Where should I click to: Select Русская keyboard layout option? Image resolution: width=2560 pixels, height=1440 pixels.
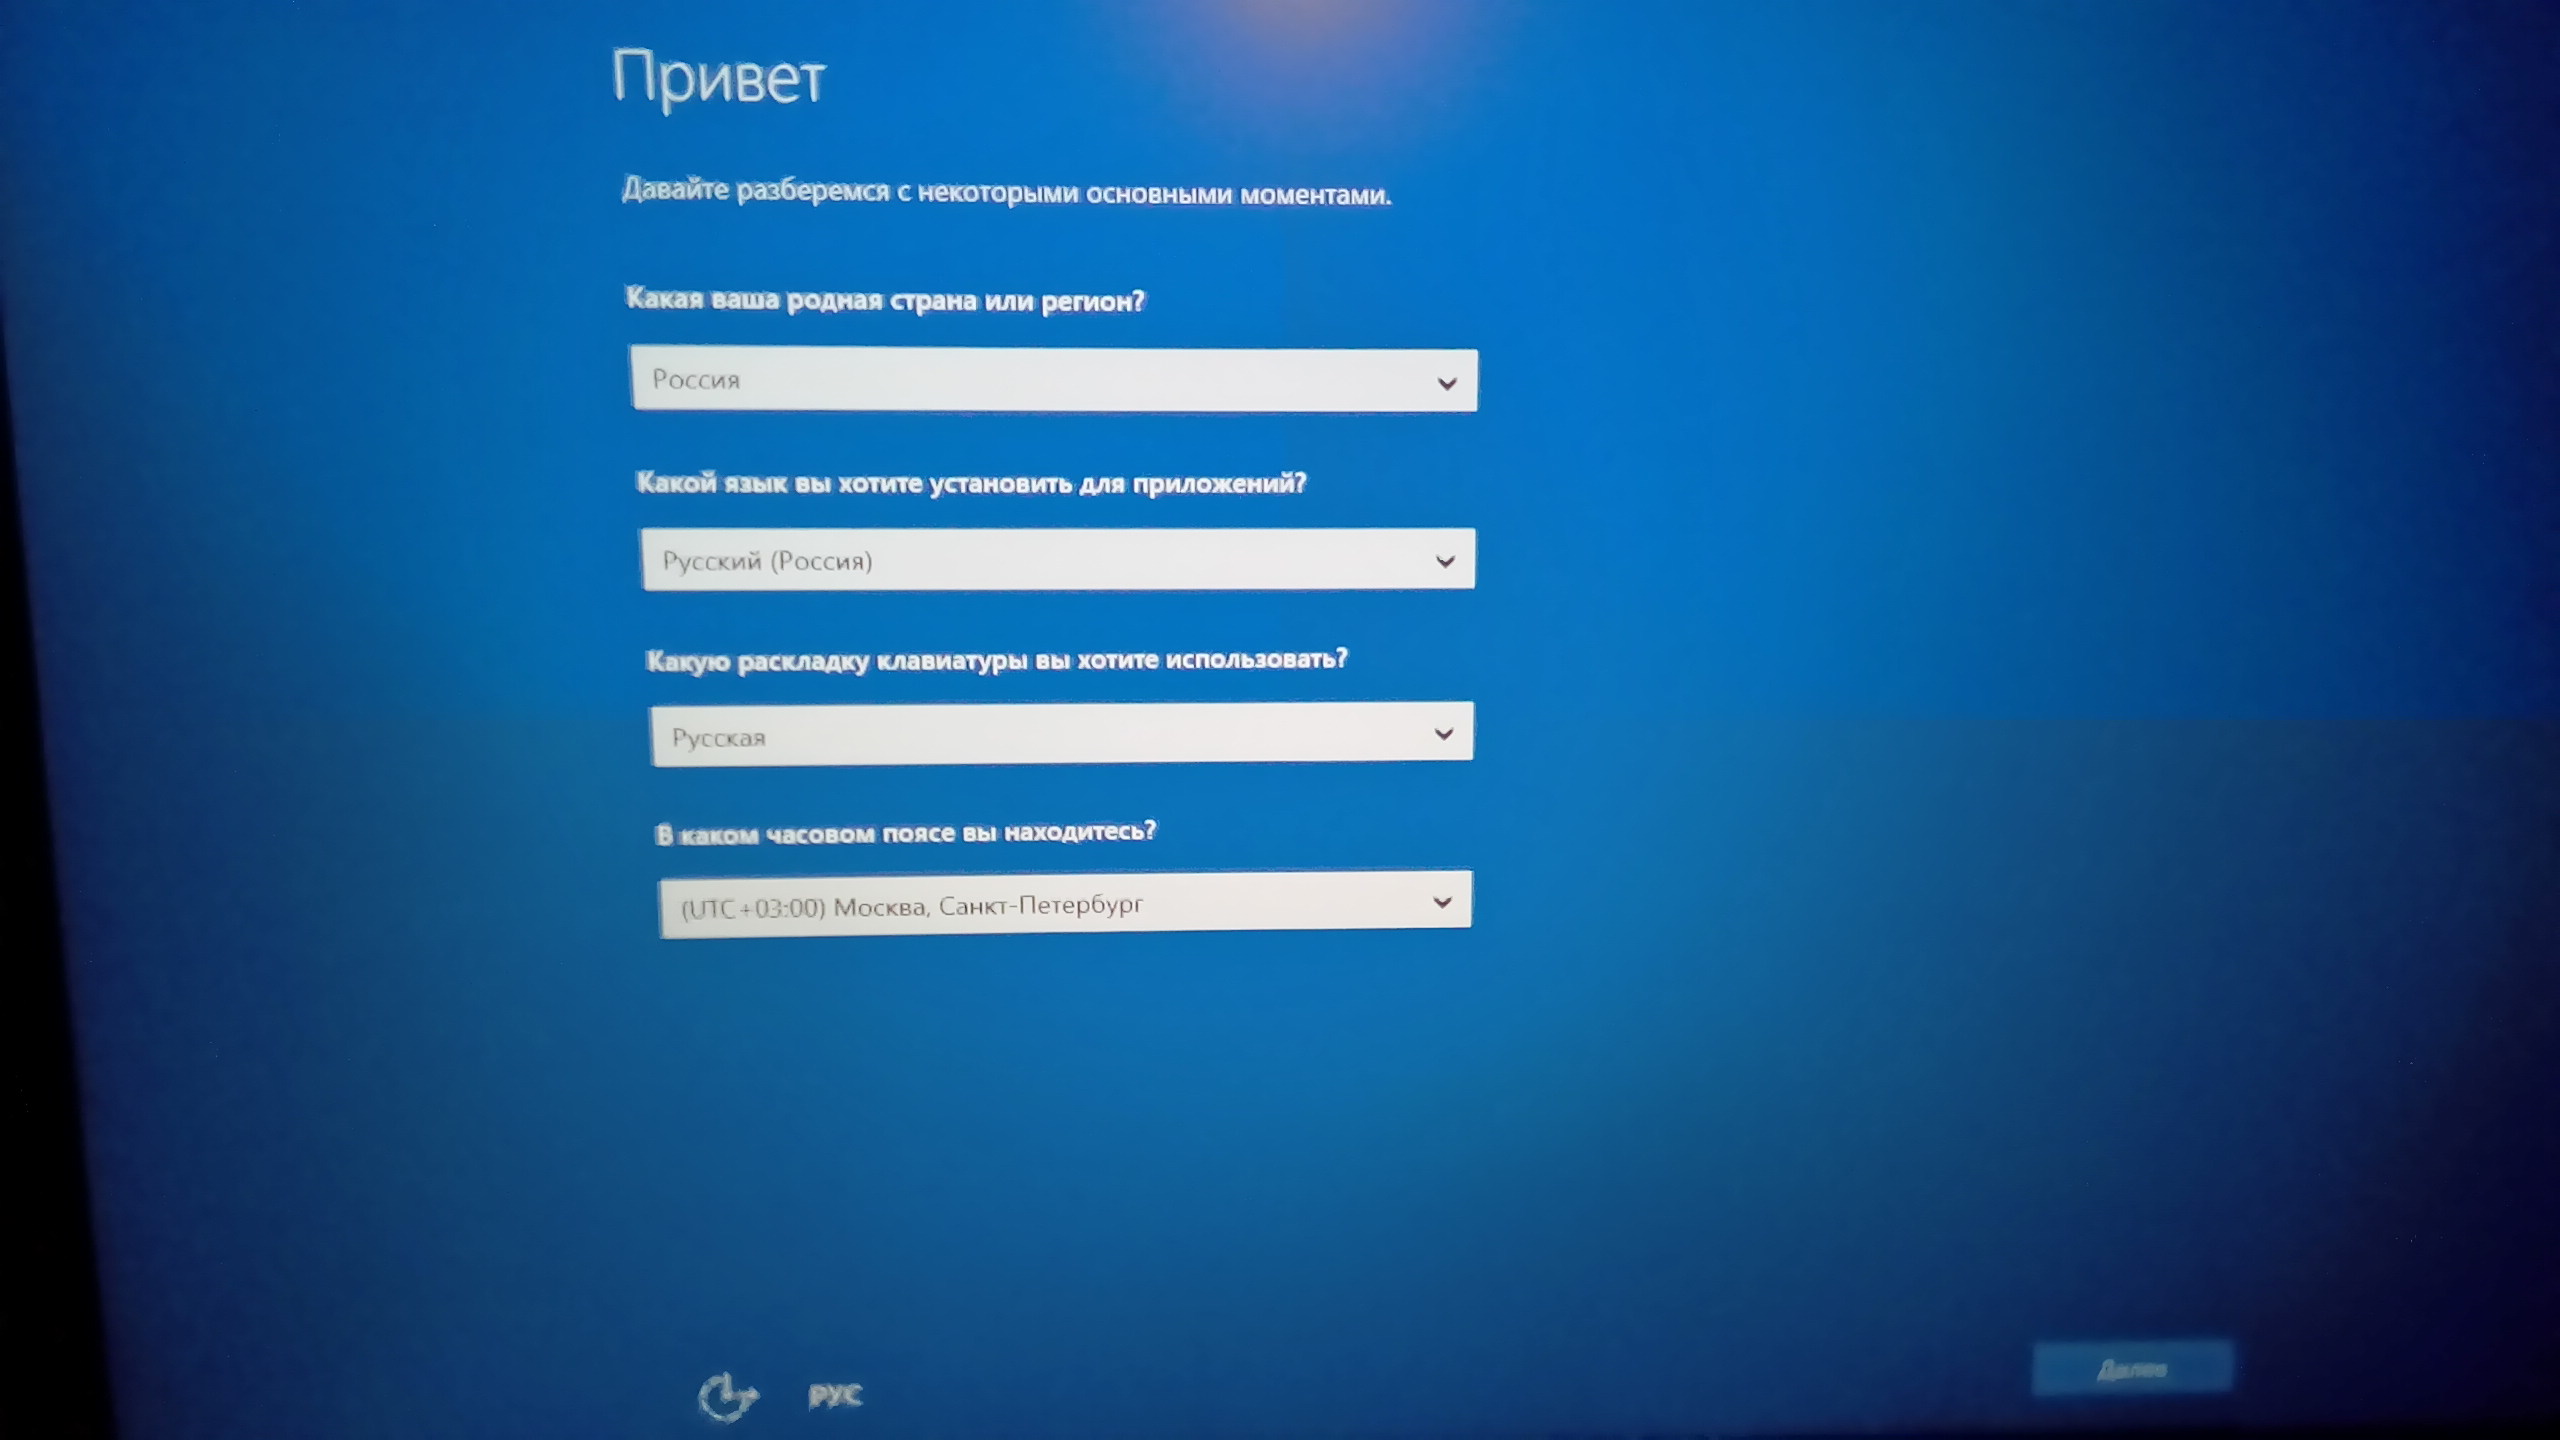click(x=1057, y=733)
